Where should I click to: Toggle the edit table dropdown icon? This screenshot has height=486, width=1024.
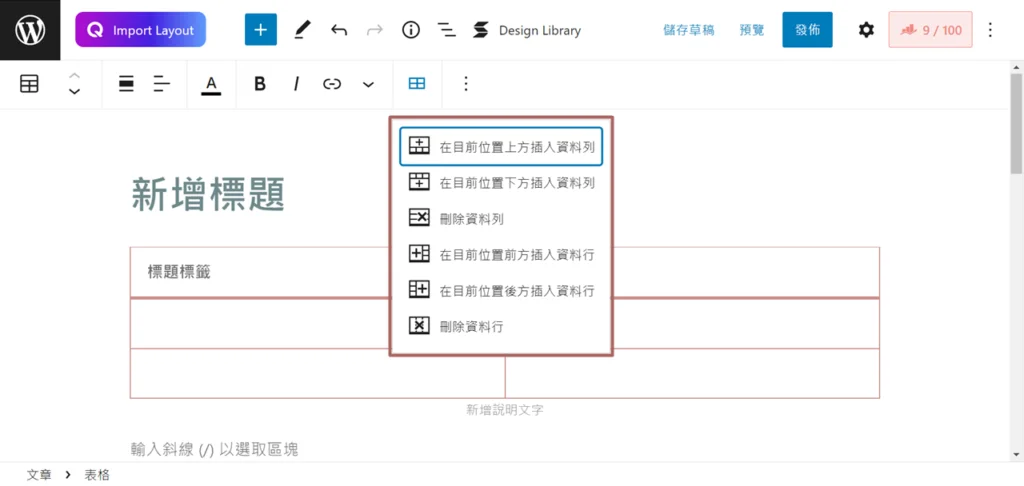(417, 84)
